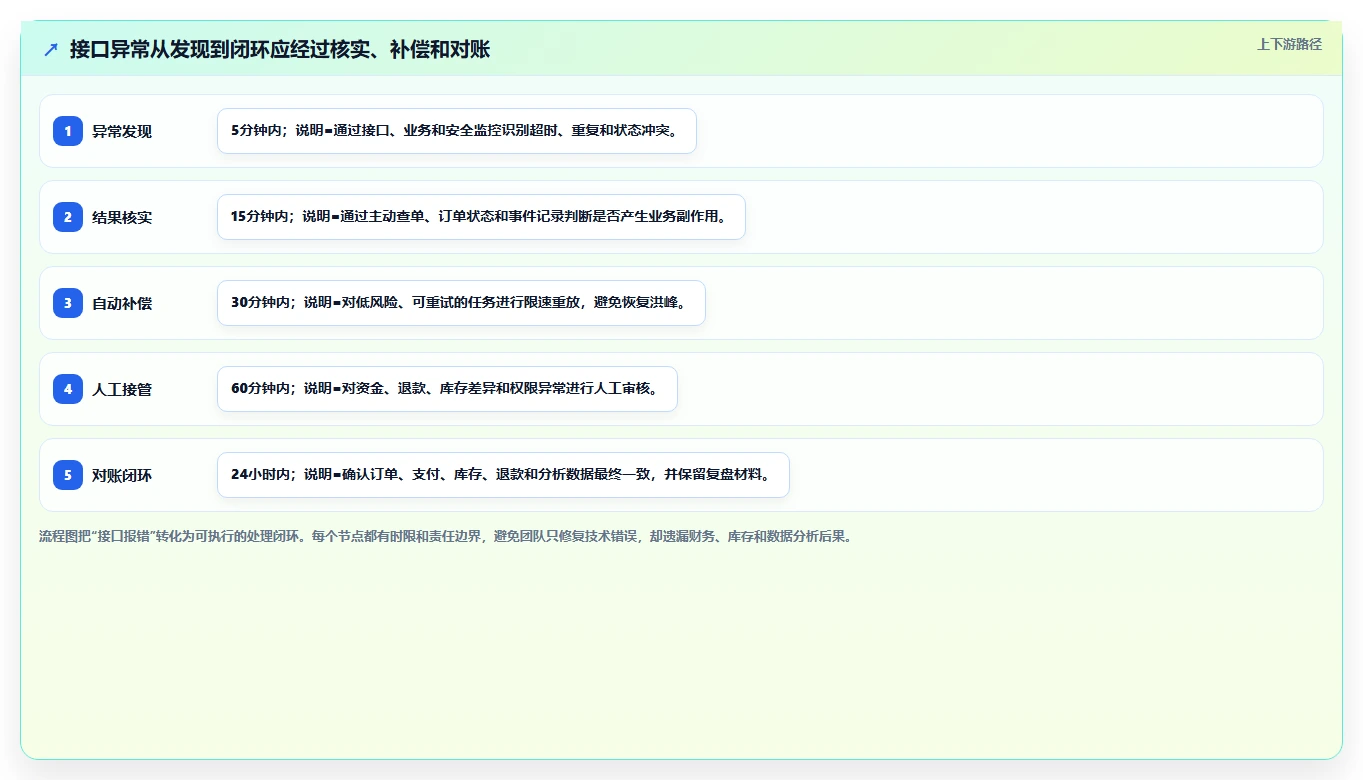Select the step 3 number badge
Viewport: 1363px width, 780px height.
pos(68,303)
